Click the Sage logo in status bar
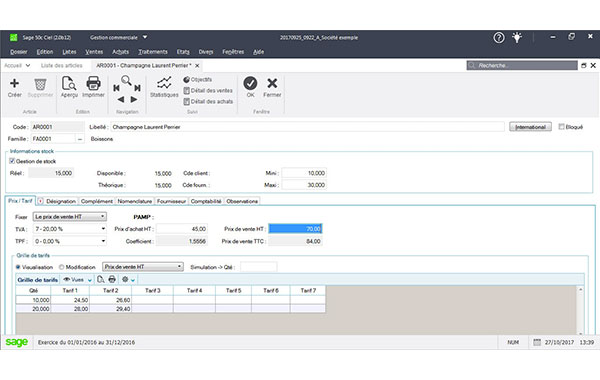 (17, 342)
